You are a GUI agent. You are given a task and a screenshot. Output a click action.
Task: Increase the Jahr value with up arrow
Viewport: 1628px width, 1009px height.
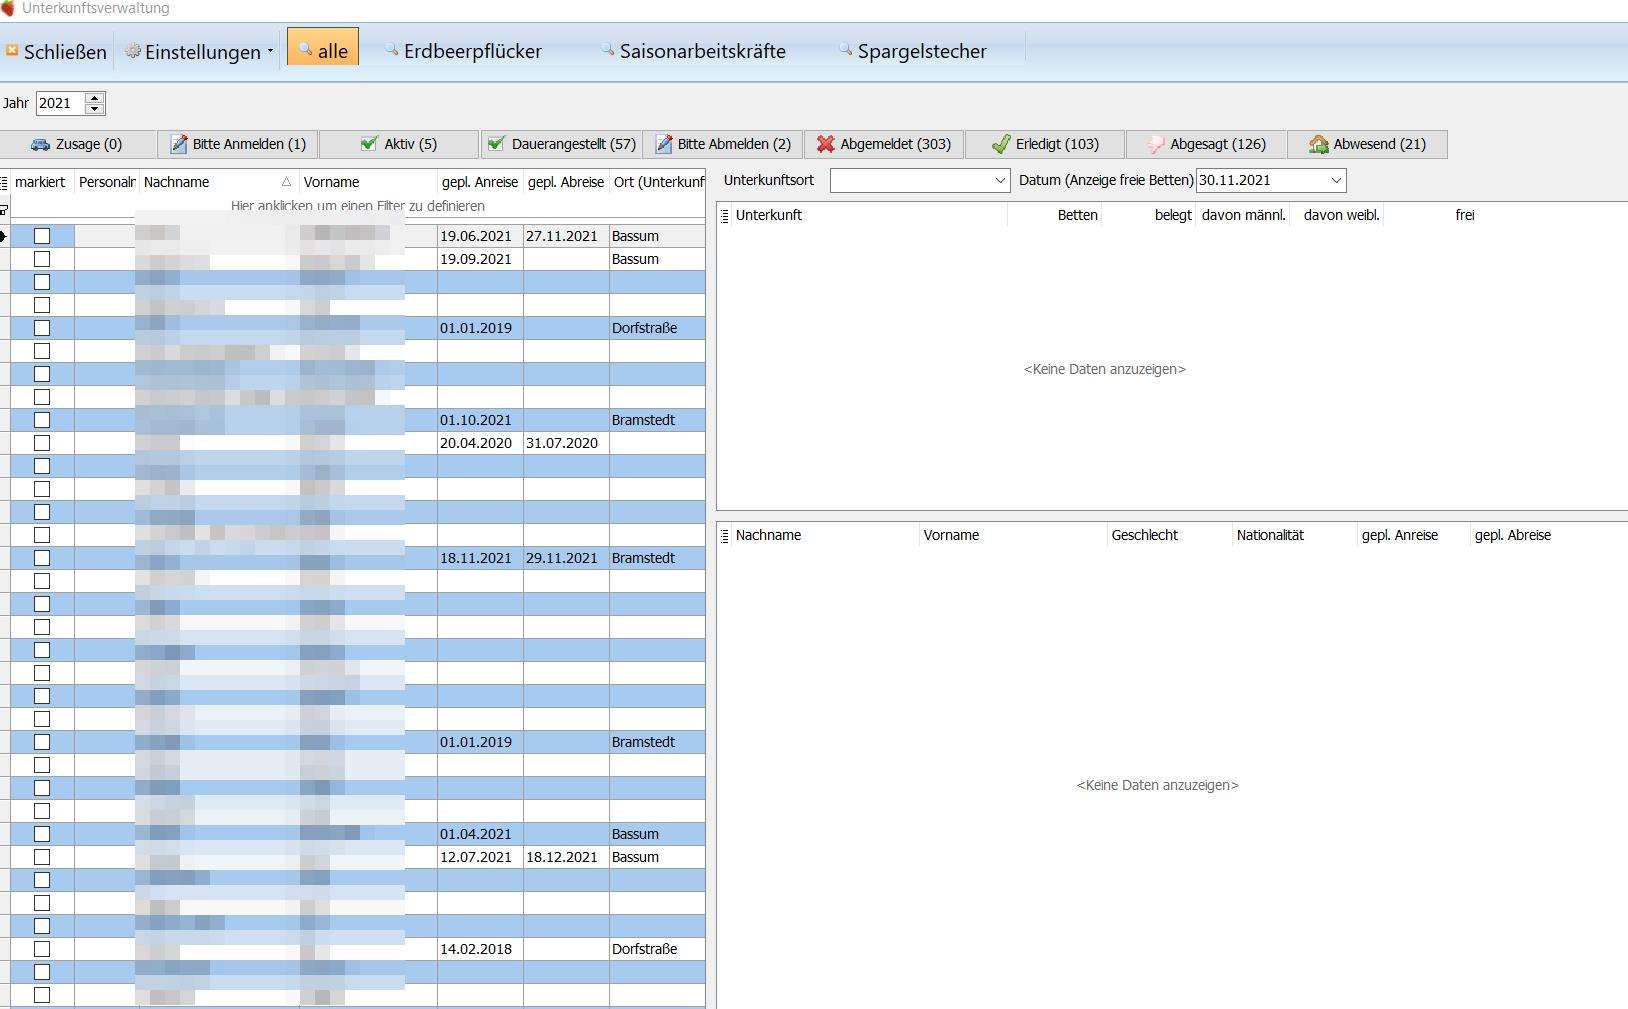(x=95, y=97)
